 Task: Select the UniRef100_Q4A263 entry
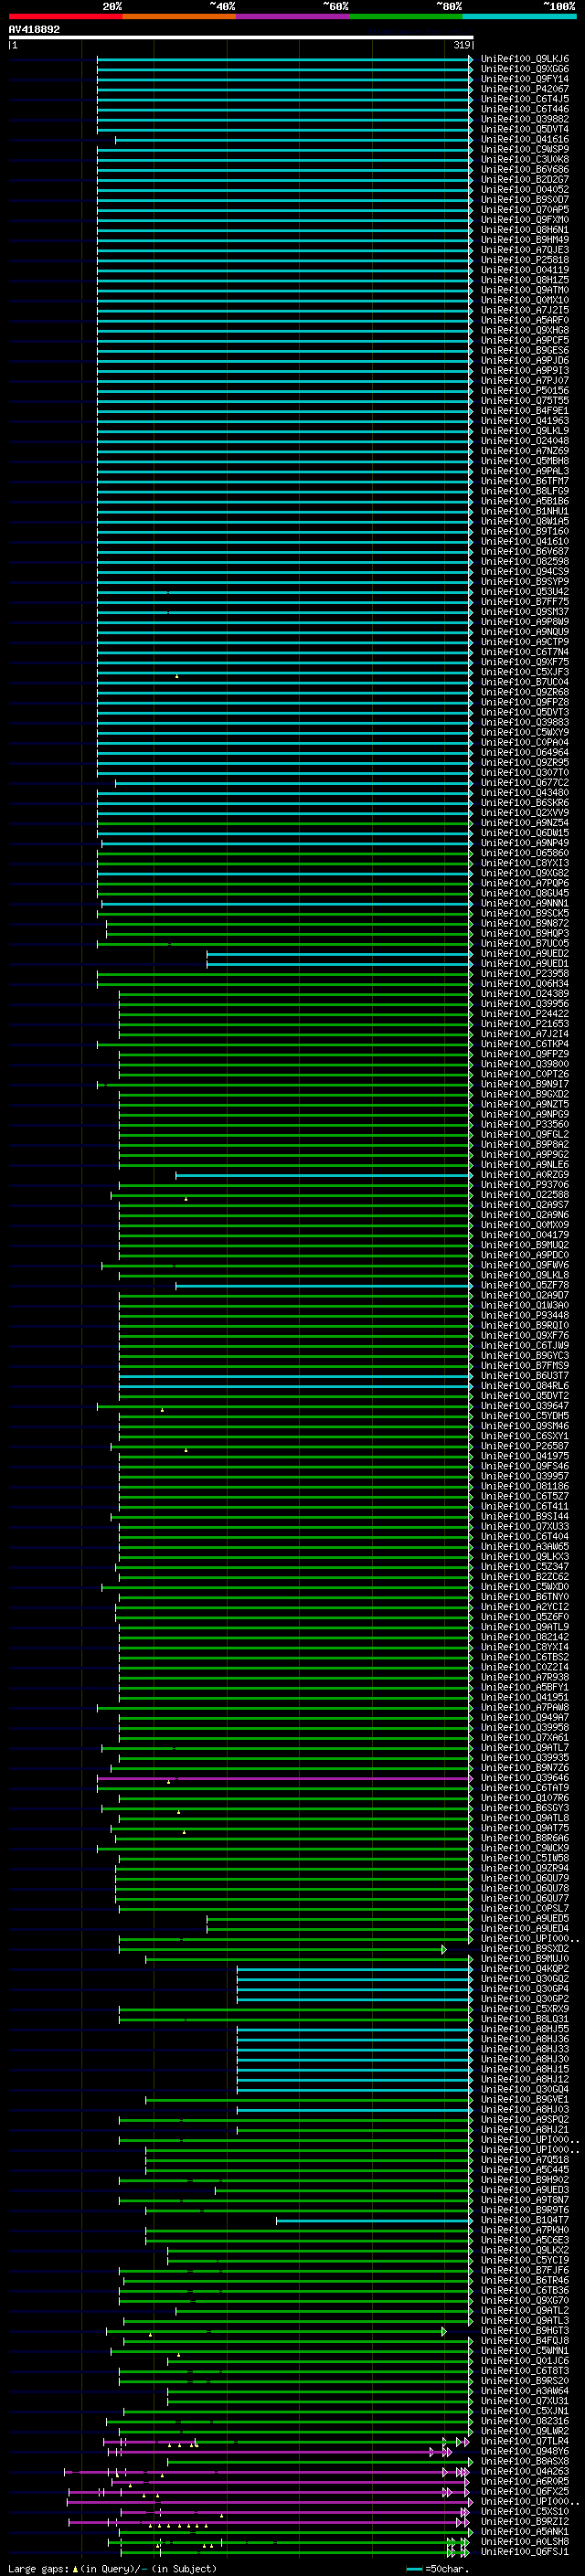tap(525, 2471)
